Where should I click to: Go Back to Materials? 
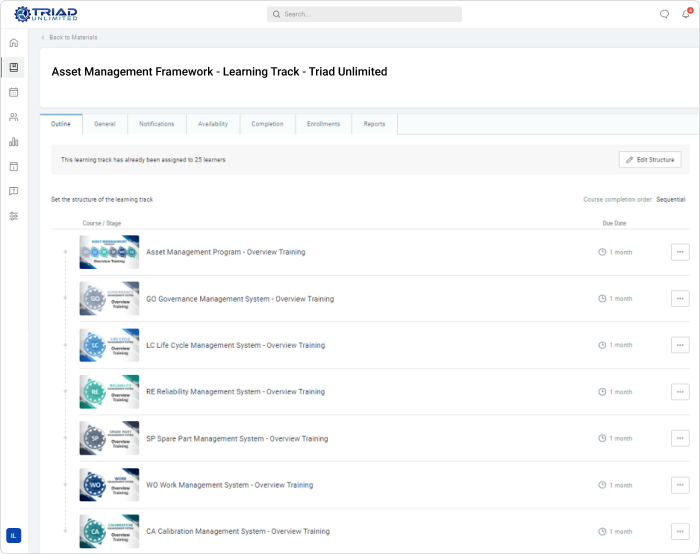(69, 37)
